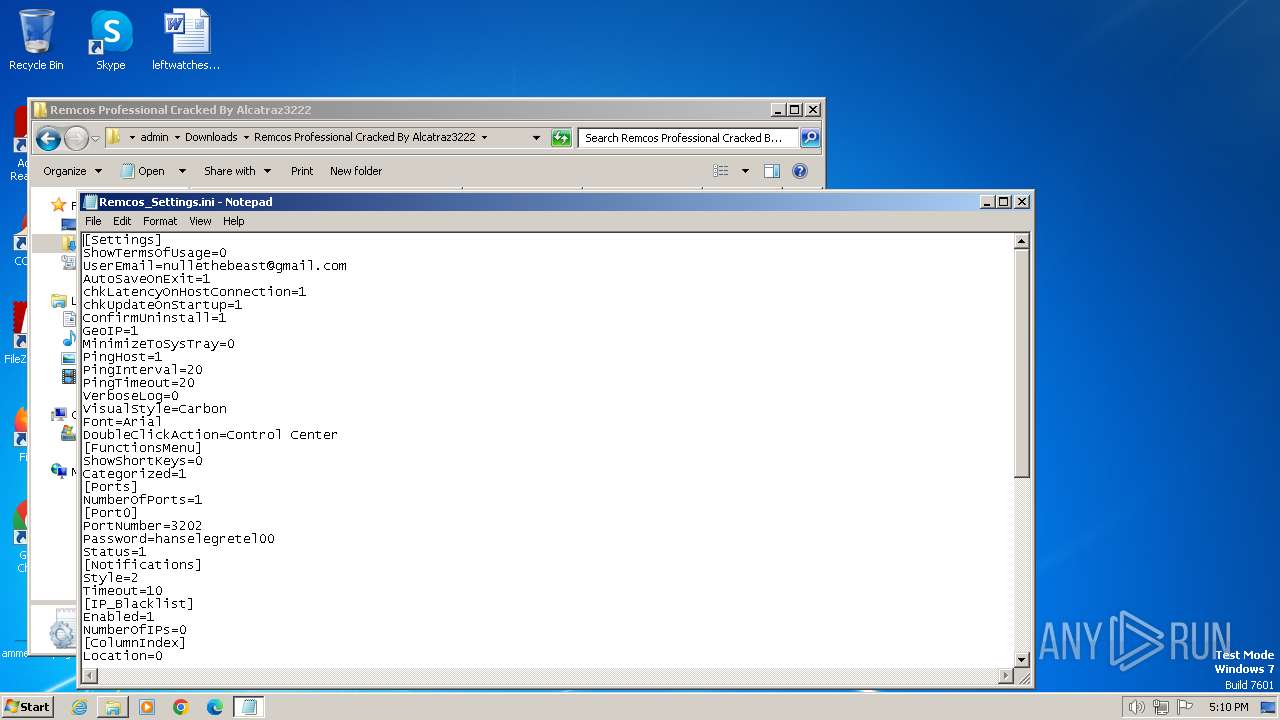This screenshot has width=1280, height=720.
Task: Open the Notepad Format menu
Action: coord(160,221)
